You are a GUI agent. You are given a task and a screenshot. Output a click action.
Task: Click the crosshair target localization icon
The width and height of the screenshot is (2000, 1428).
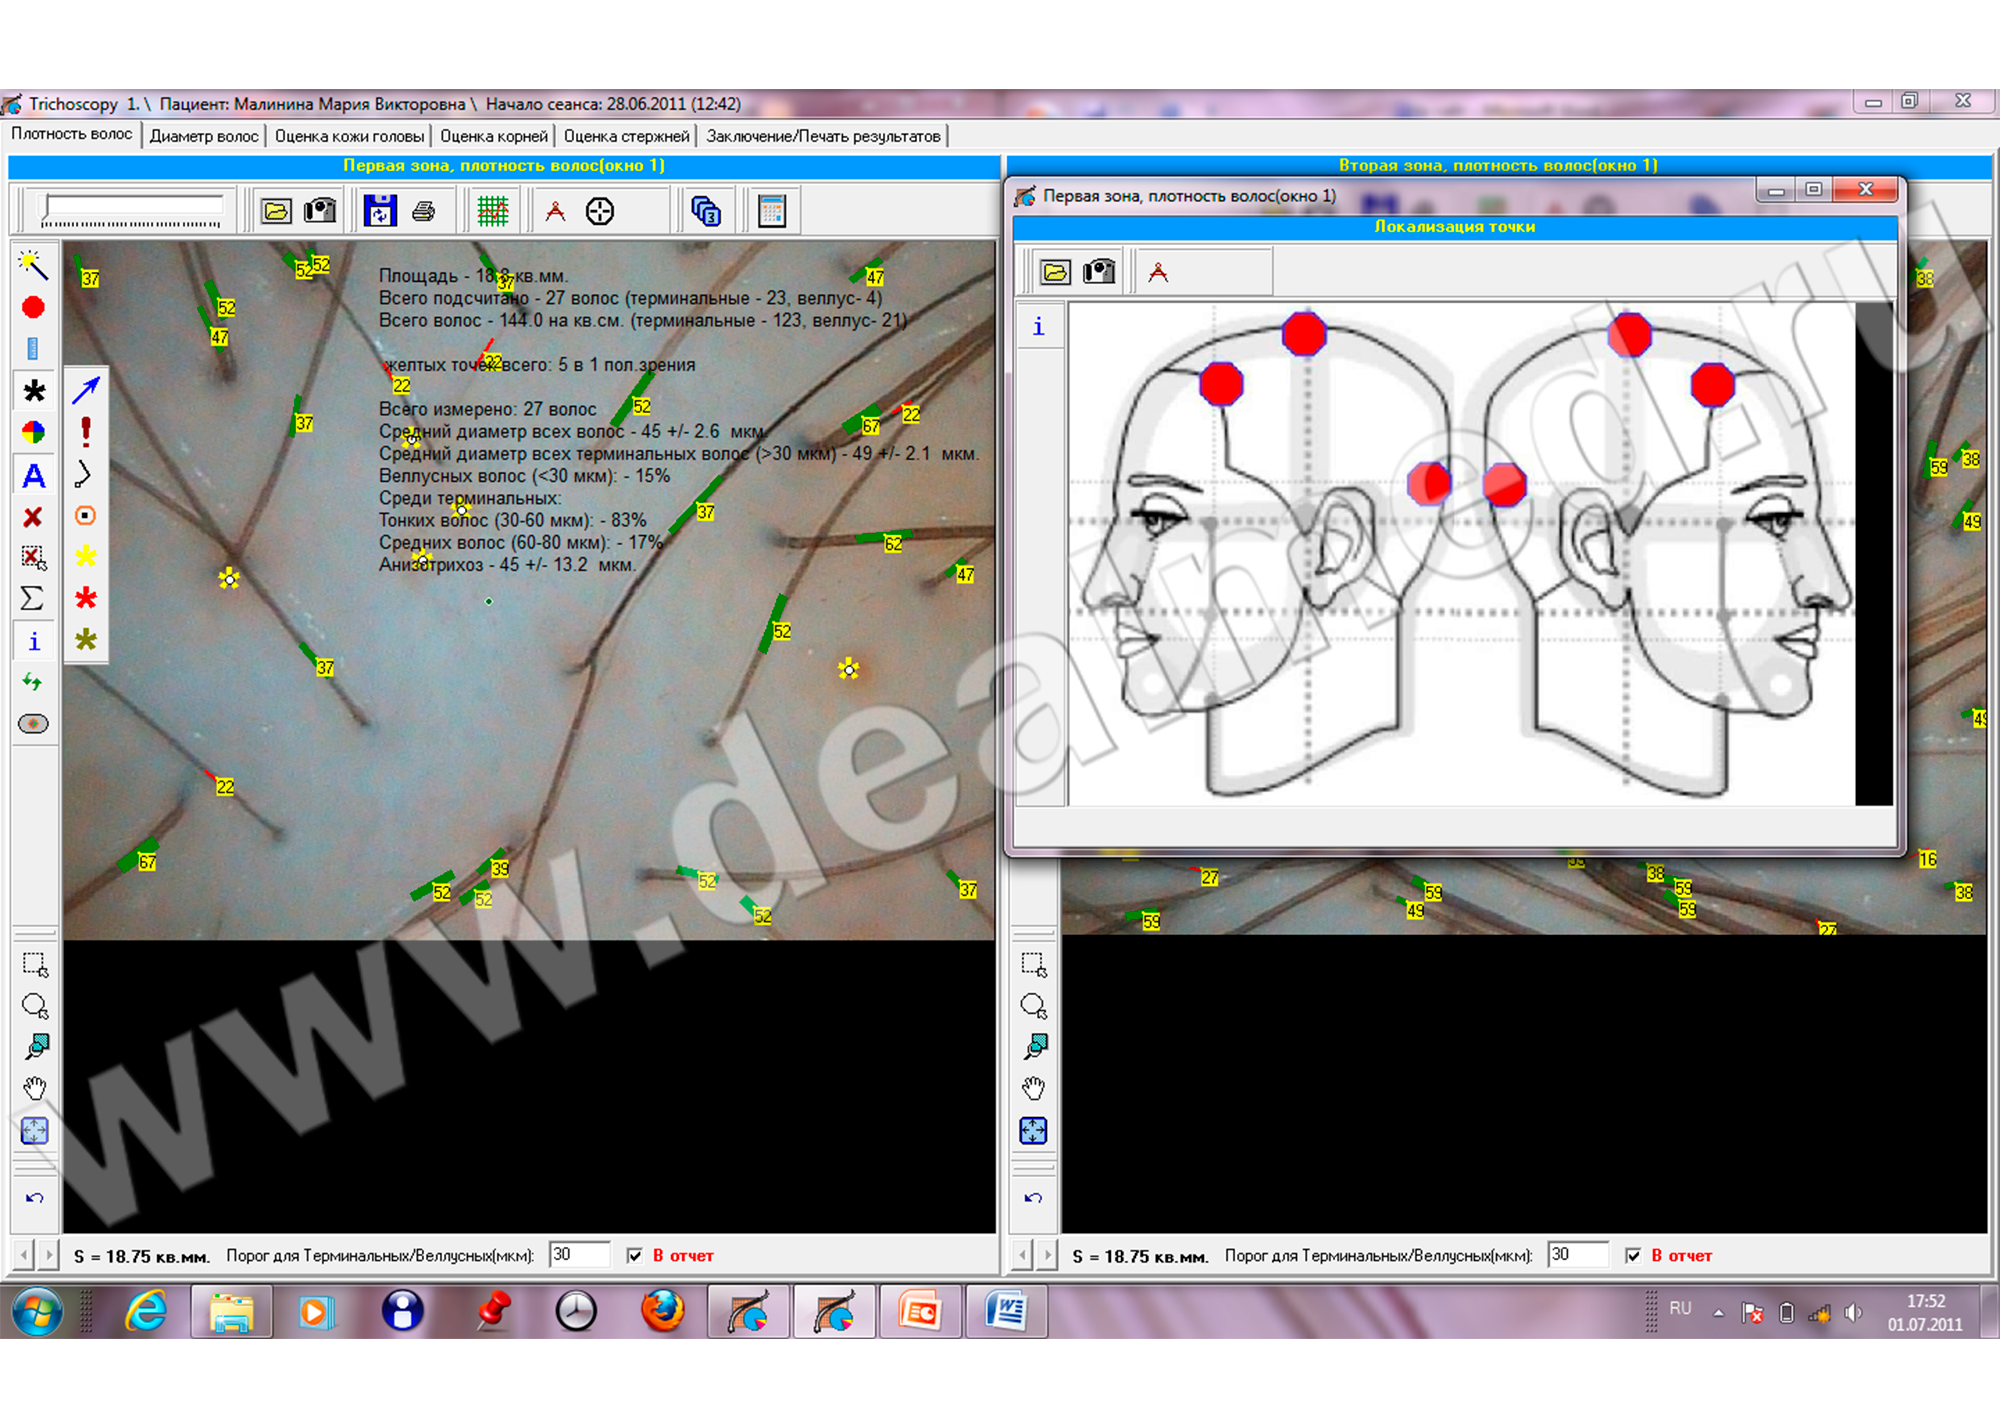point(600,211)
